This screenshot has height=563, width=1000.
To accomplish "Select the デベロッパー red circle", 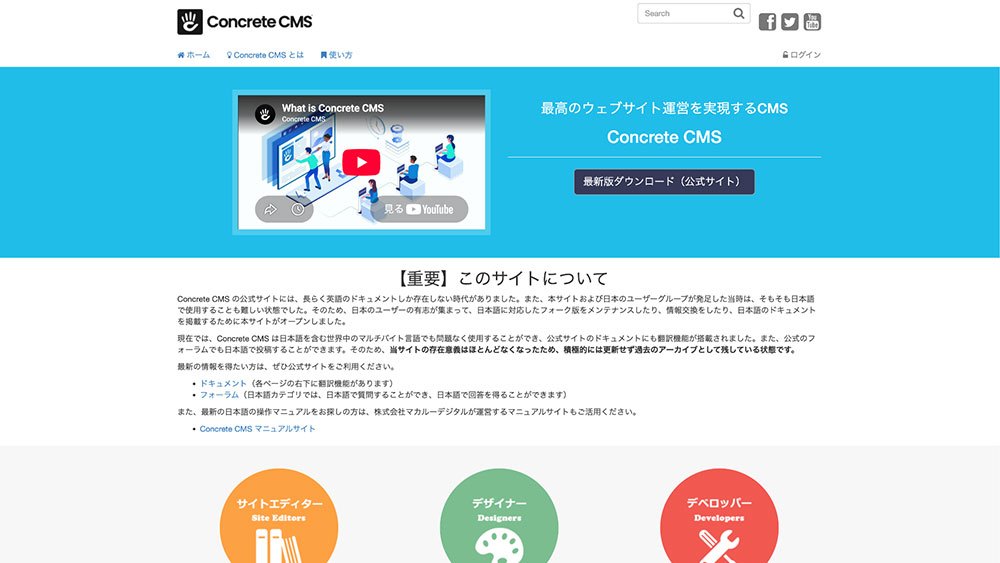I will (x=719, y=516).
